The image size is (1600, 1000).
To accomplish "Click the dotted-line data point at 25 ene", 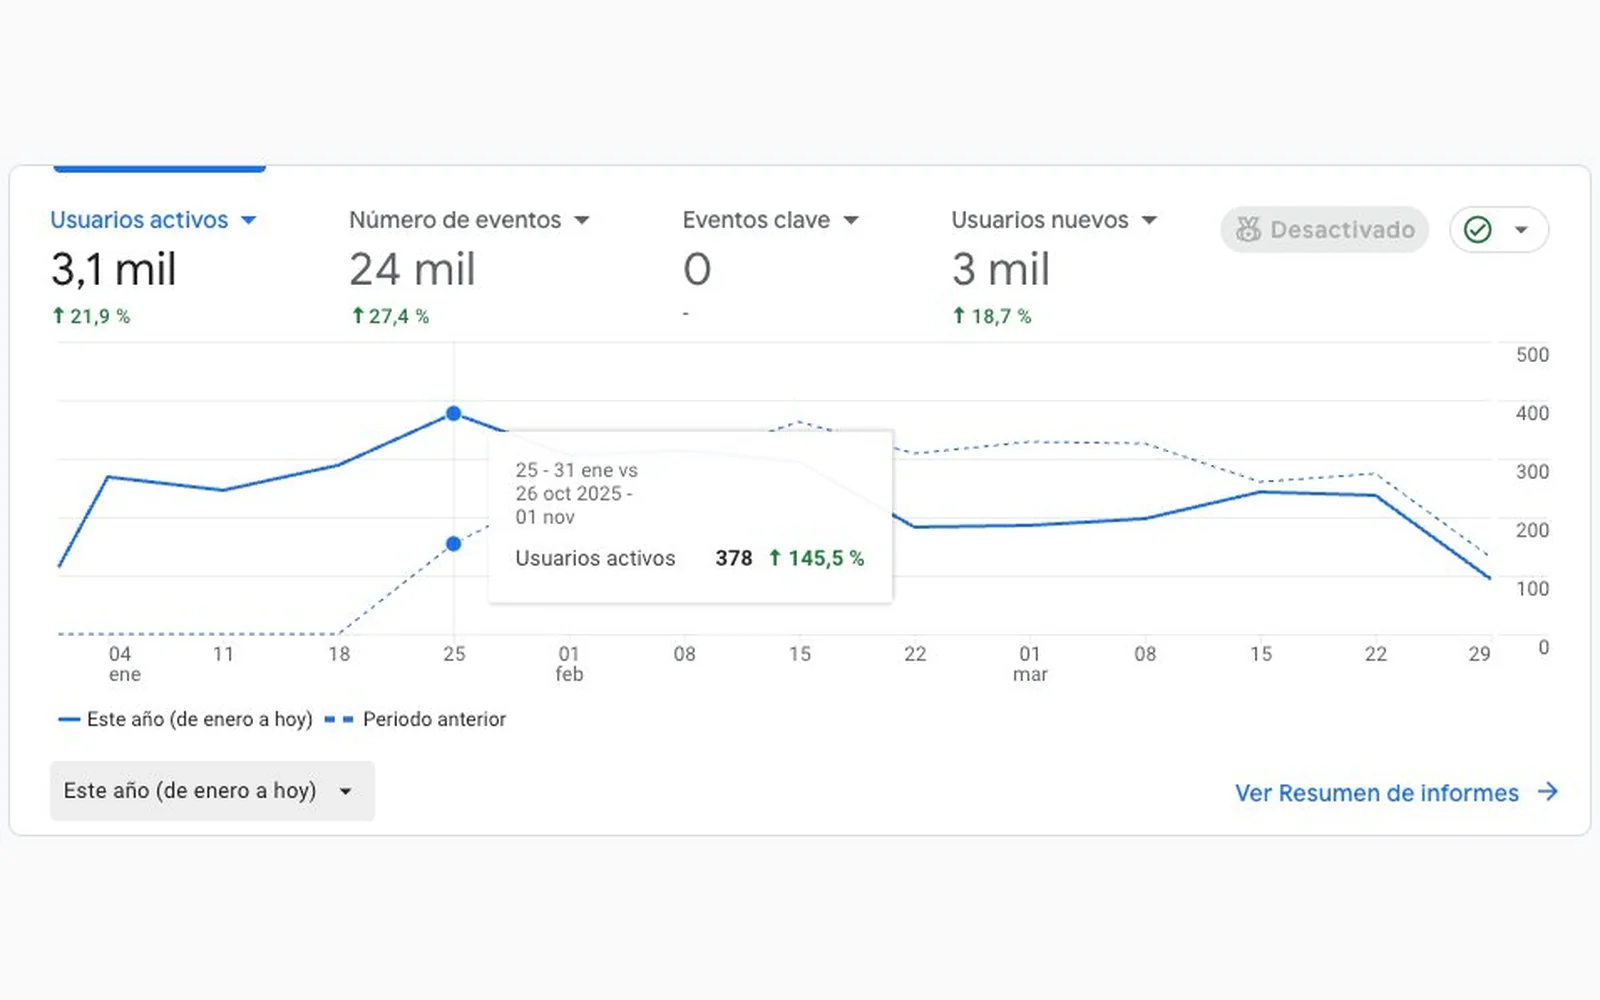I will (x=454, y=544).
